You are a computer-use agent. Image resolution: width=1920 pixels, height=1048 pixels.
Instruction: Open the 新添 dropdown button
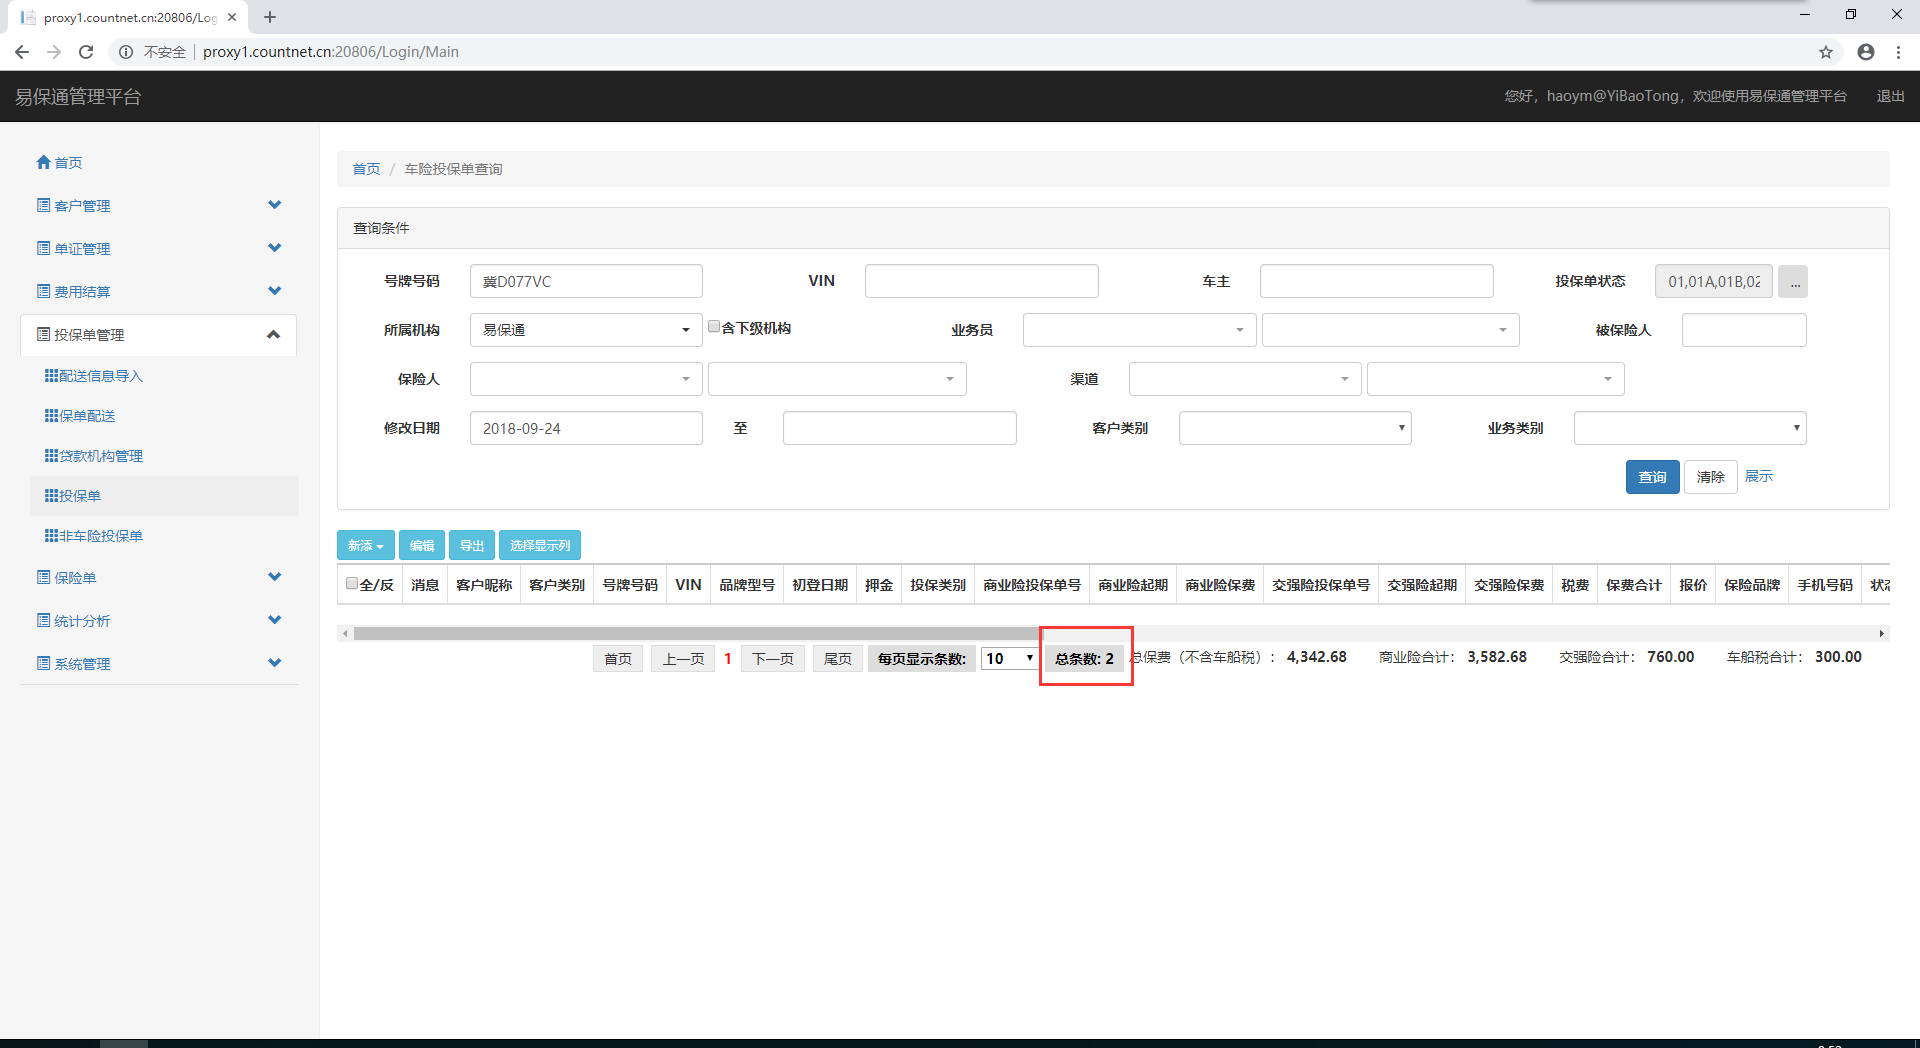point(366,545)
